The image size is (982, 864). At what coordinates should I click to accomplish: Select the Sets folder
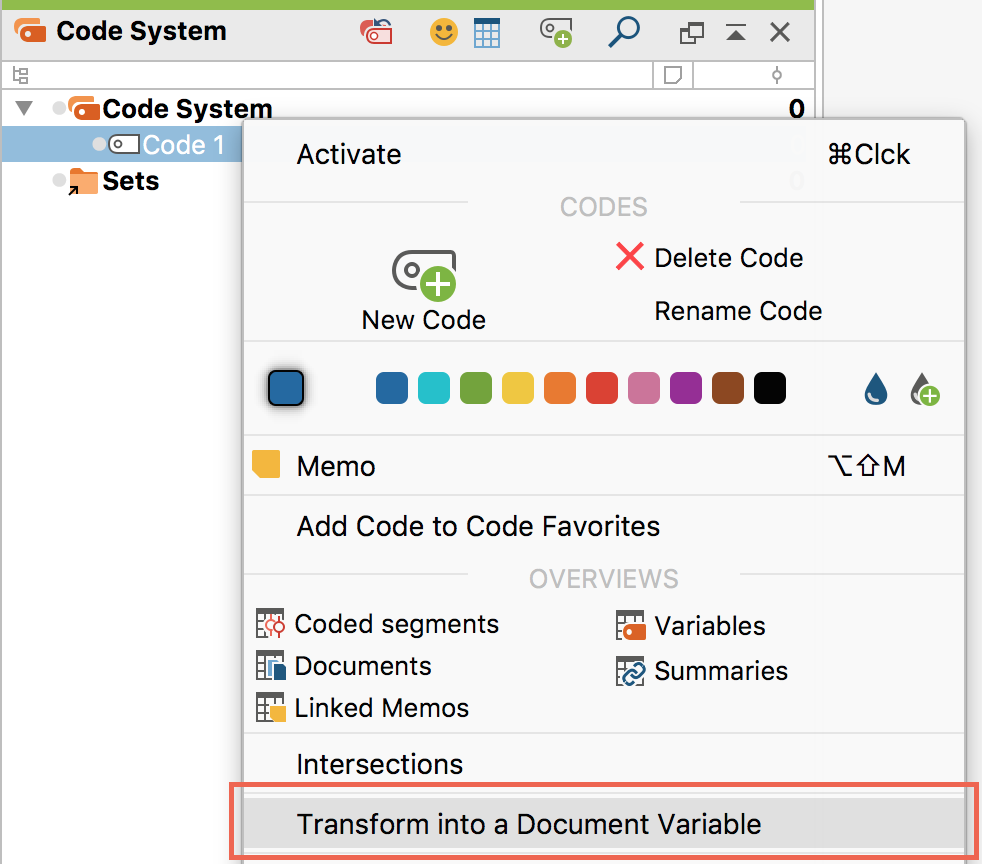tap(131, 181)
